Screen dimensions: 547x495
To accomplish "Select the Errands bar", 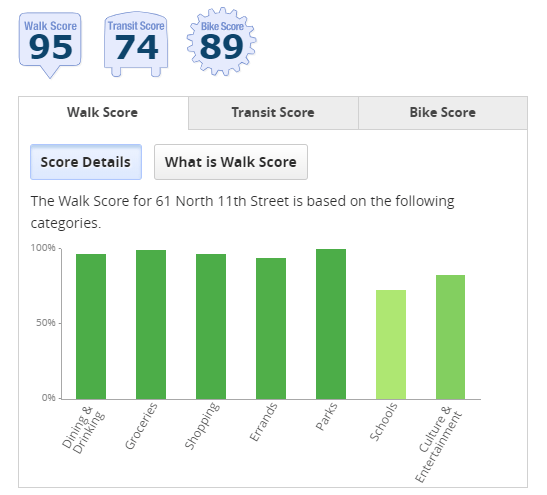I will click(271, 329).
